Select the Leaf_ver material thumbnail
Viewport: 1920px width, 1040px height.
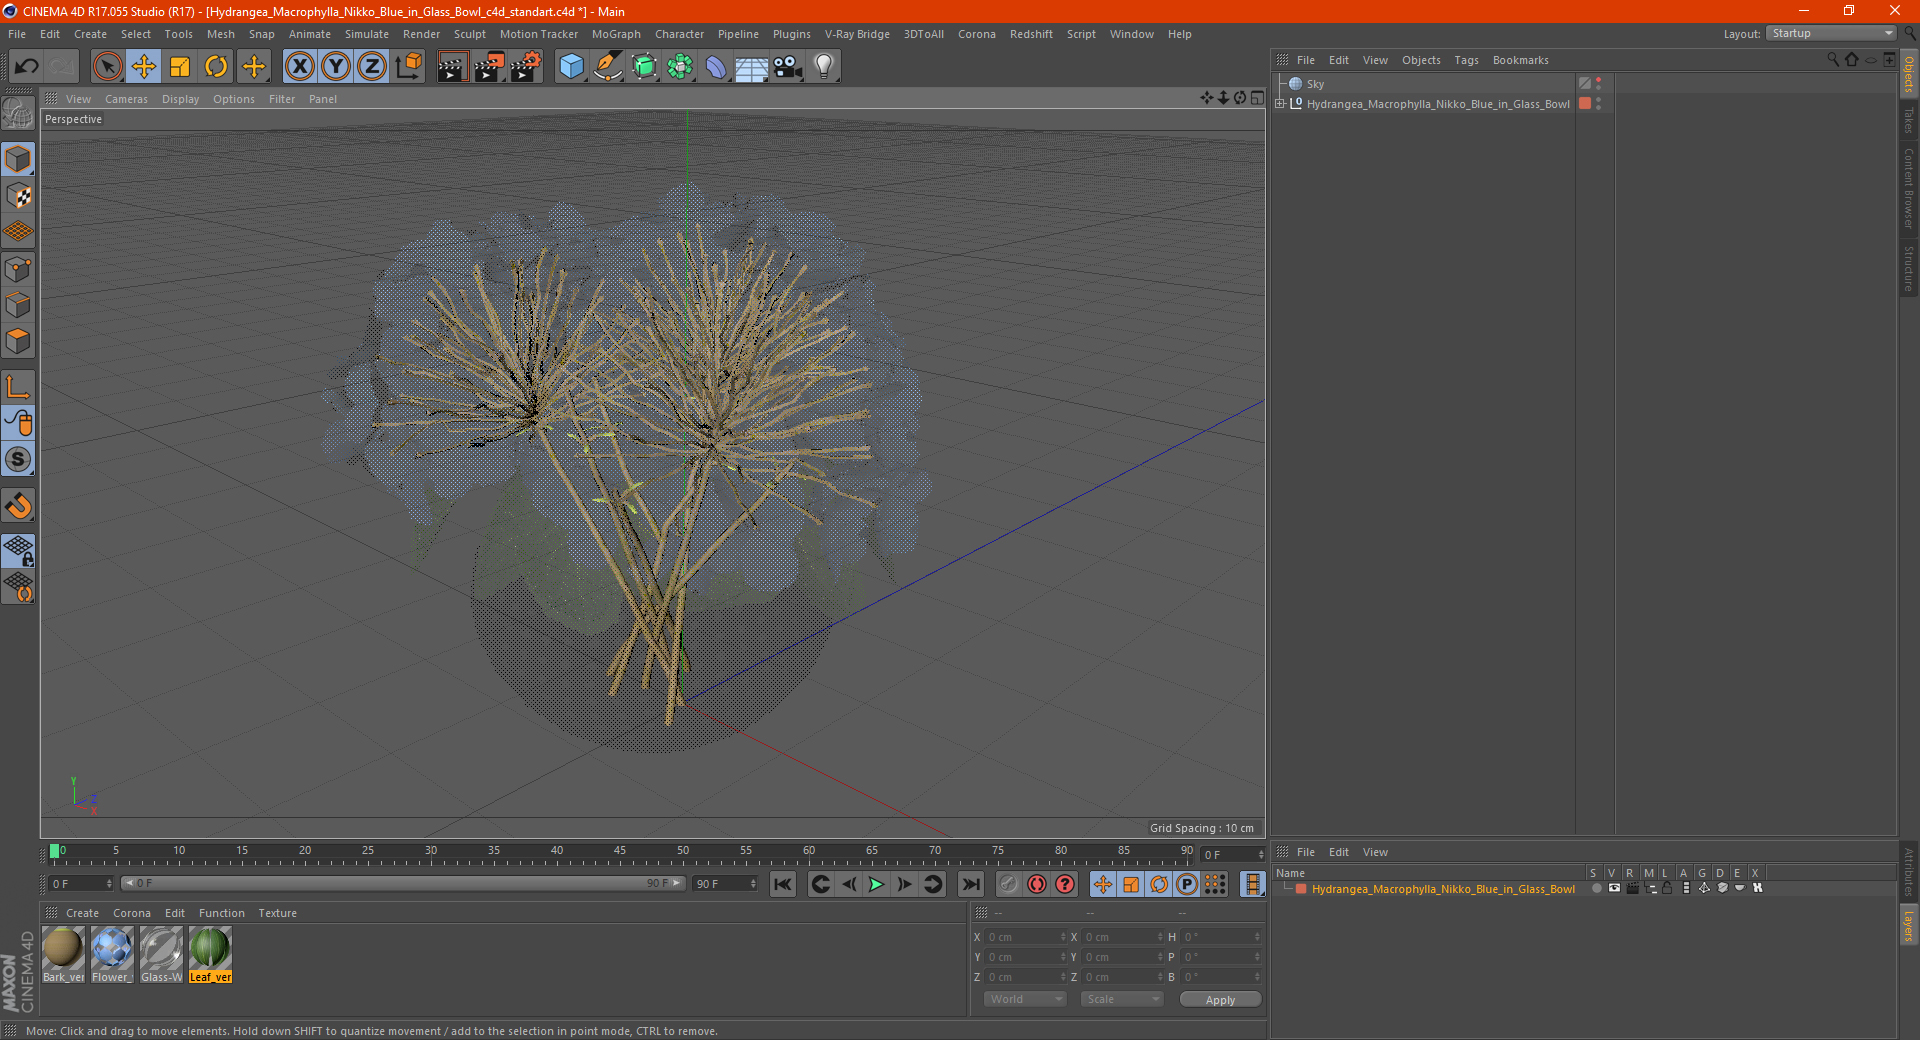pyautogui.click(x=210, y=954)
